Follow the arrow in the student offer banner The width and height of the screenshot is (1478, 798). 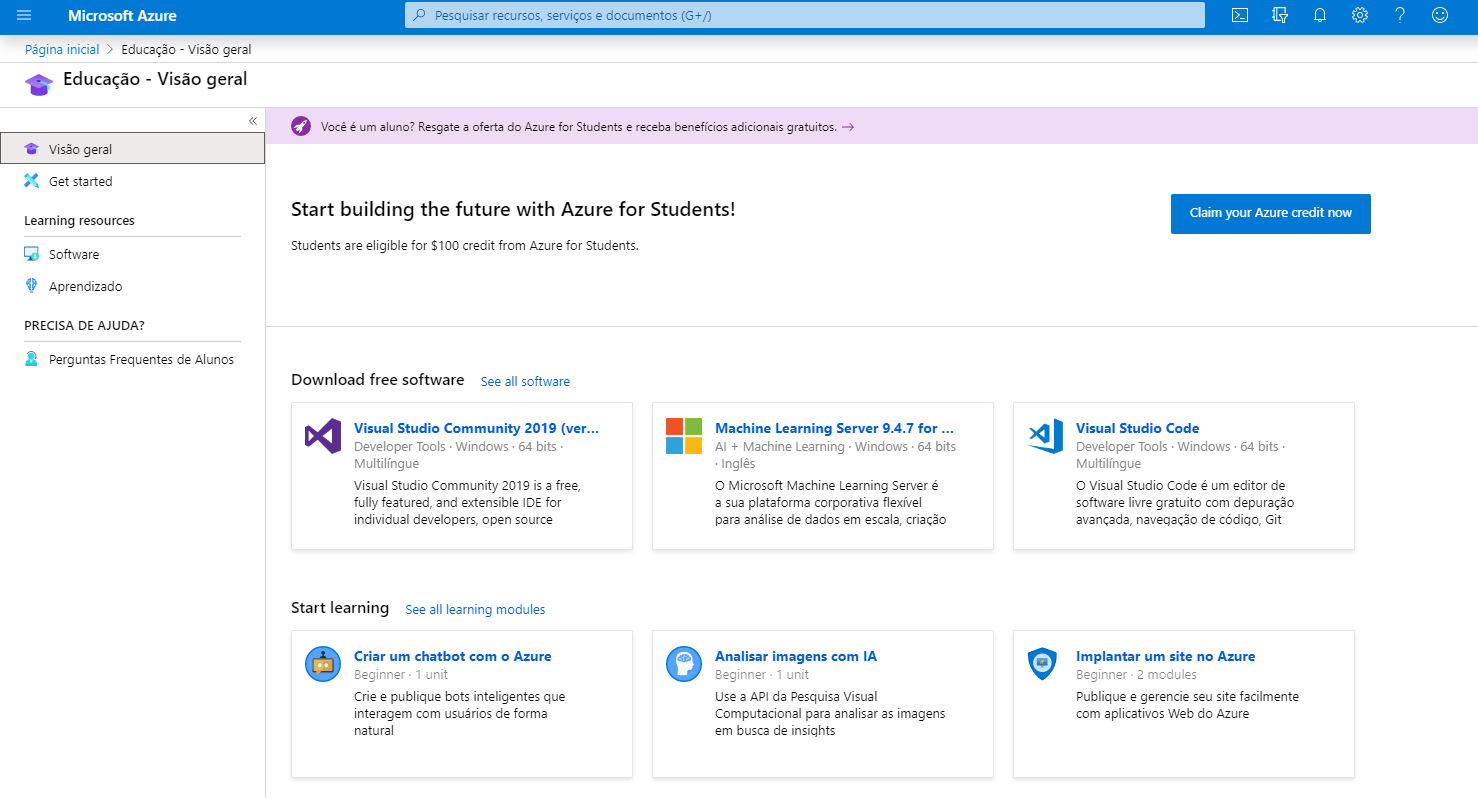coord(848,127)
